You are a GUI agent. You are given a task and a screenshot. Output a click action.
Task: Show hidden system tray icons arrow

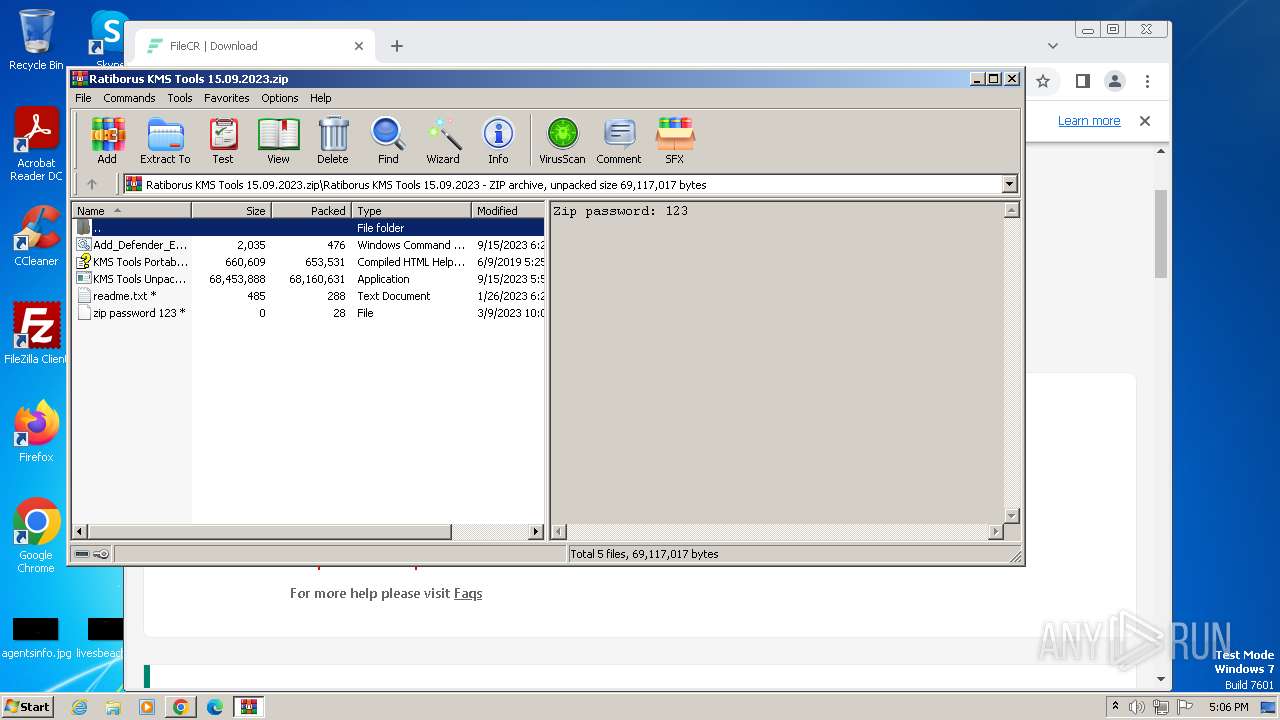1115,707
